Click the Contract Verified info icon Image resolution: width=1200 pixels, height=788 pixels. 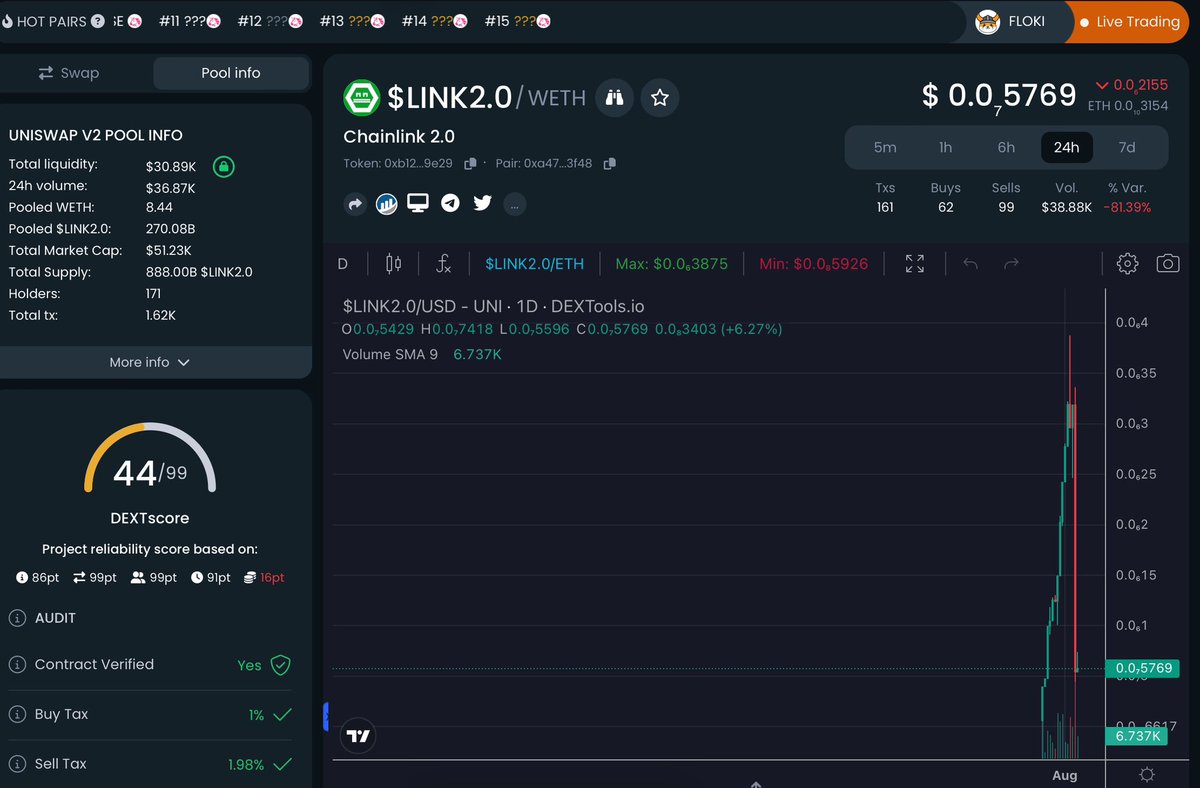pyautogui.click(x=17, y=664)
